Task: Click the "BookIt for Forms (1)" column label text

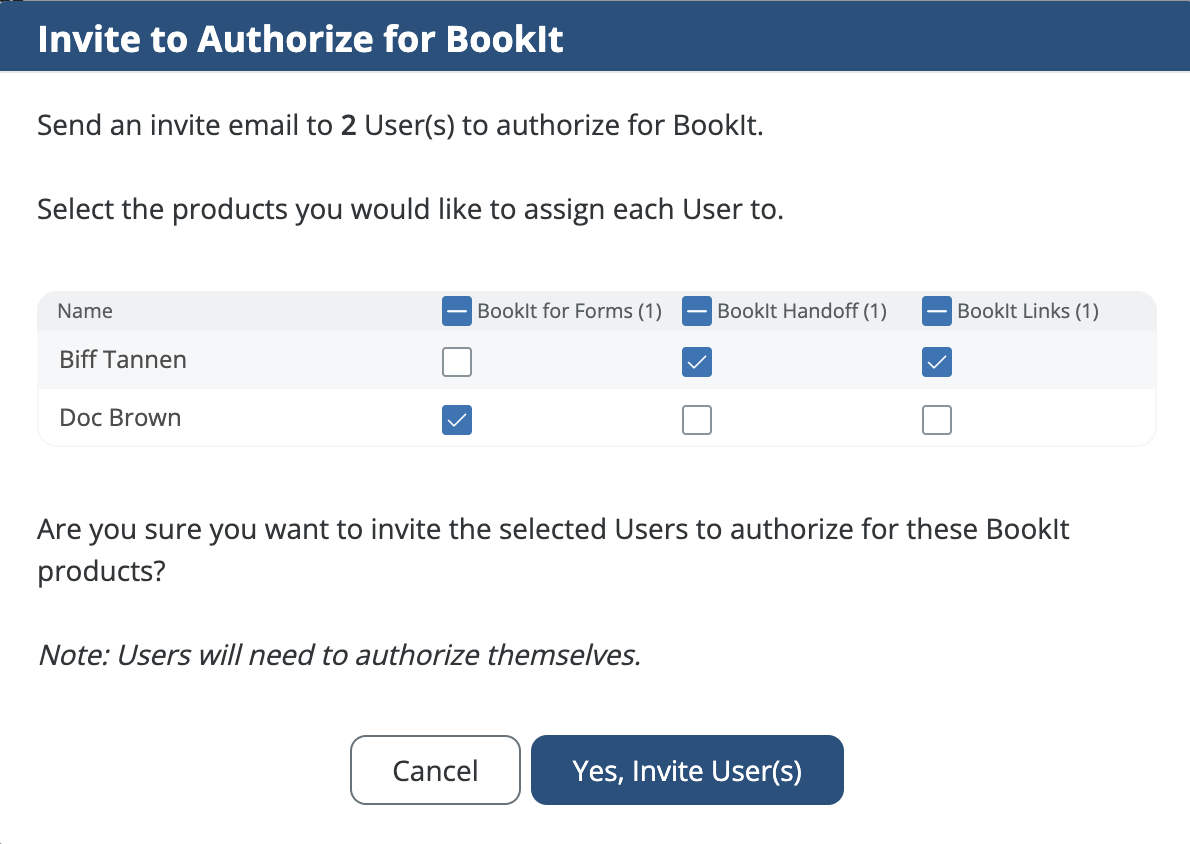Action: (569, 311)
